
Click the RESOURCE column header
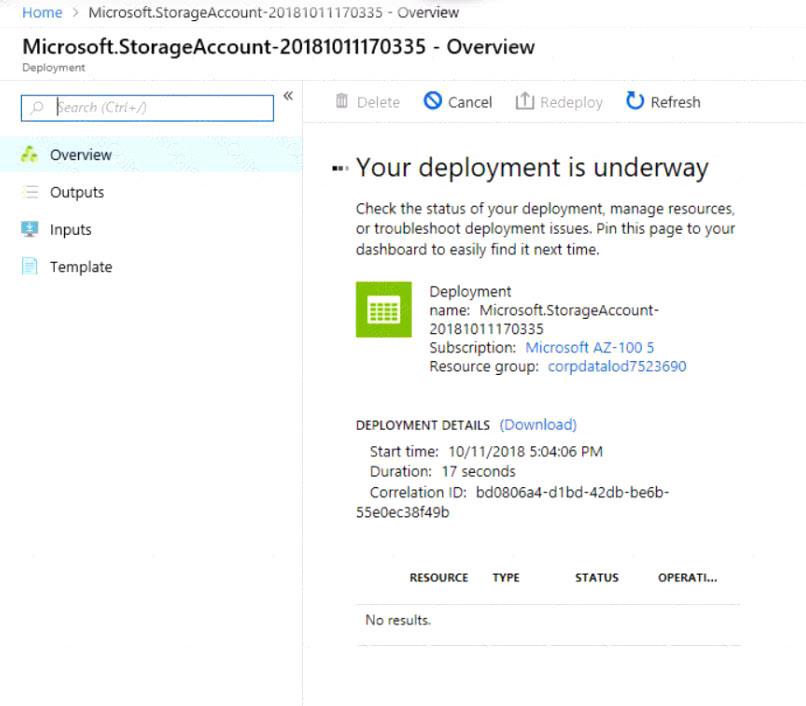pyautogui.click(x=438, y=577)
